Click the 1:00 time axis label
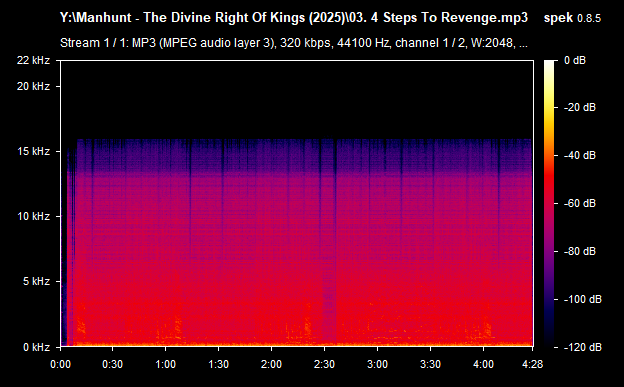Image resolution: width=624 pixels, height=387 pixels. pyautogui.click(x=166, y=364)
